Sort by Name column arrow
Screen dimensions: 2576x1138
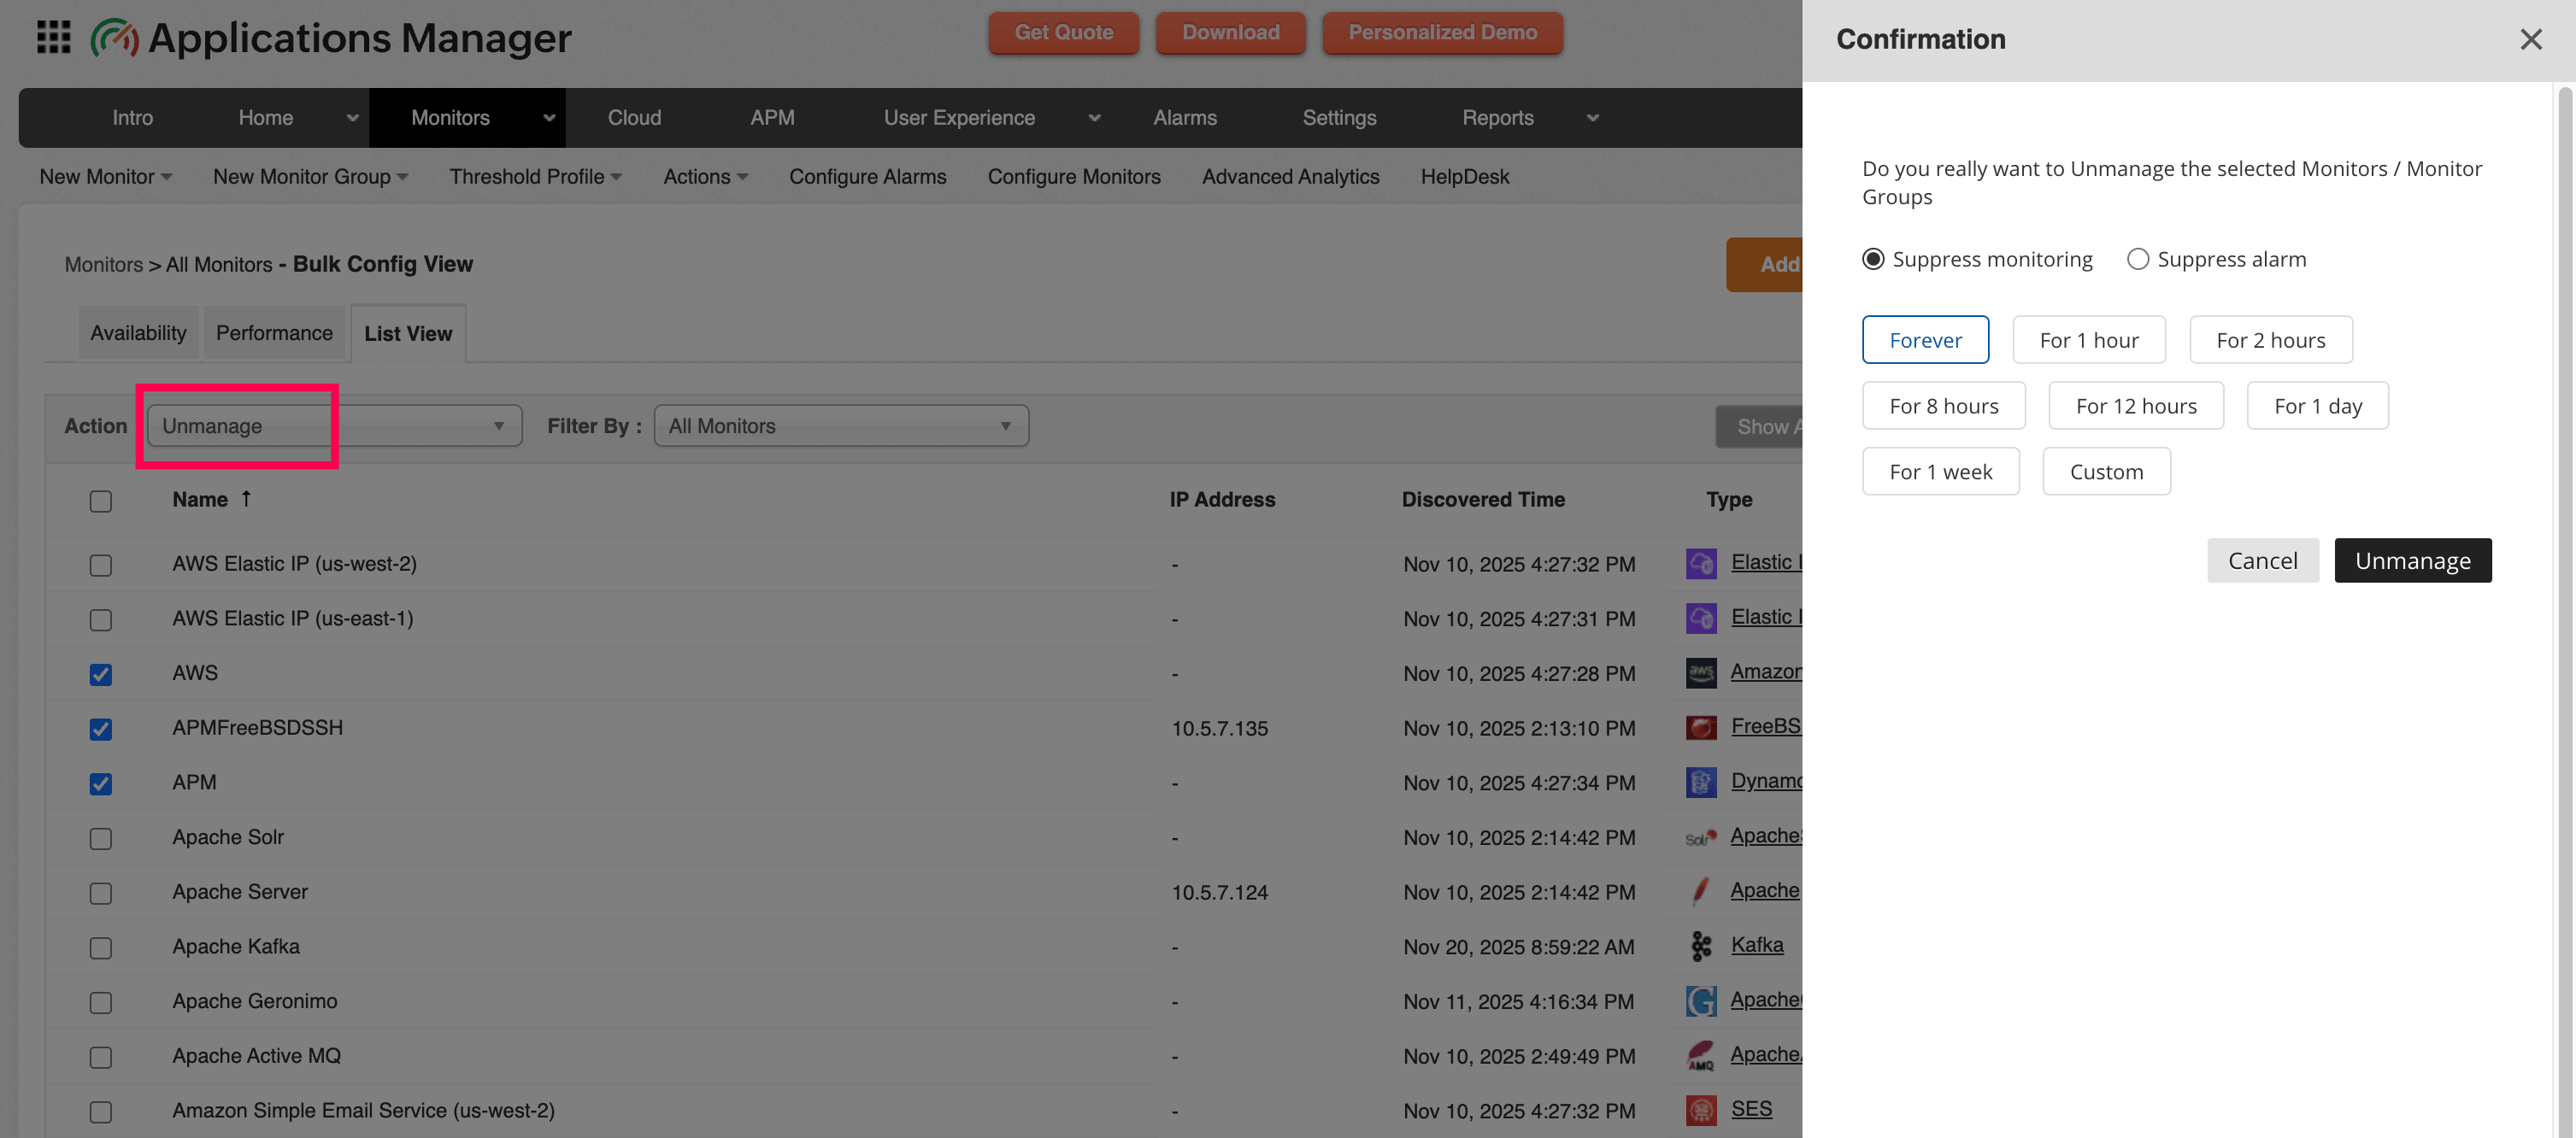(x=246, y=498)
